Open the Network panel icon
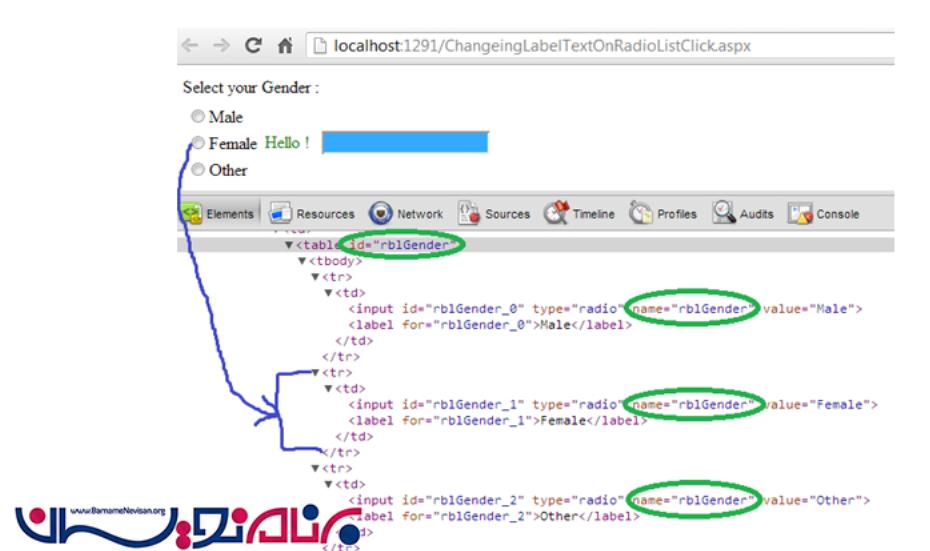930x551 pixels. (380, 213)
